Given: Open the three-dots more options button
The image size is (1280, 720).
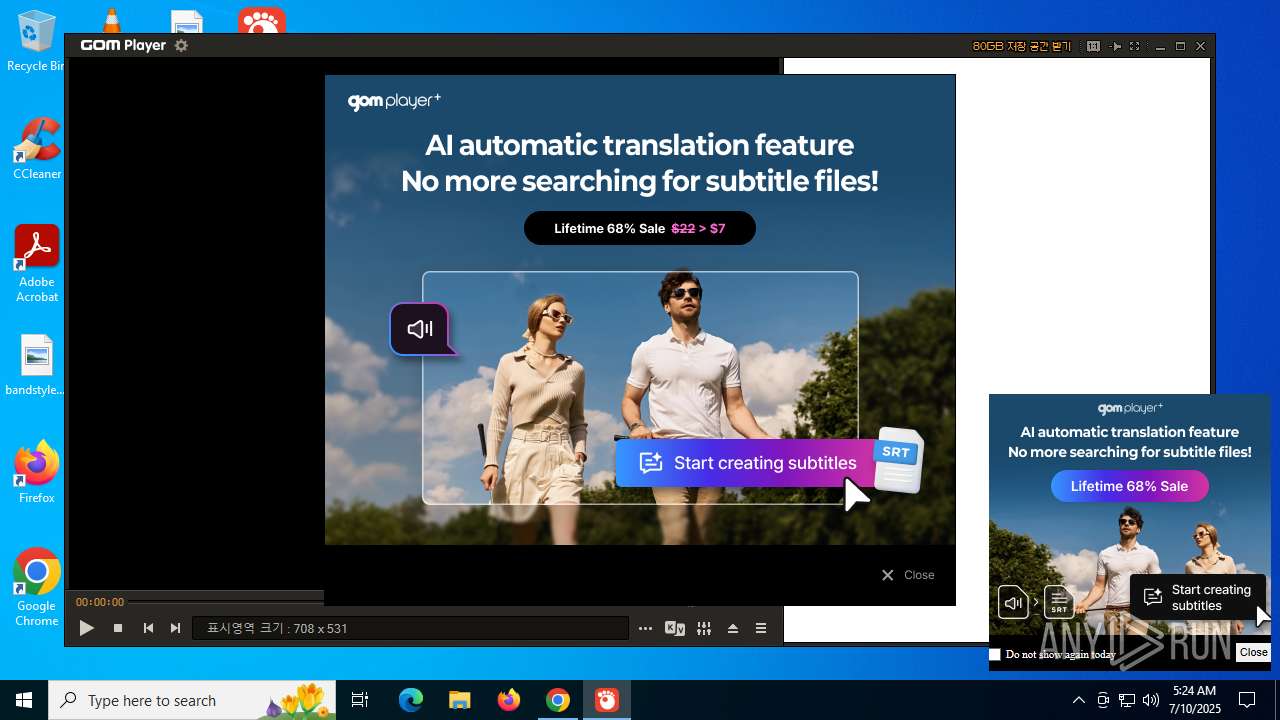Looking at the screenshot, I should click(x=645, y=629).
